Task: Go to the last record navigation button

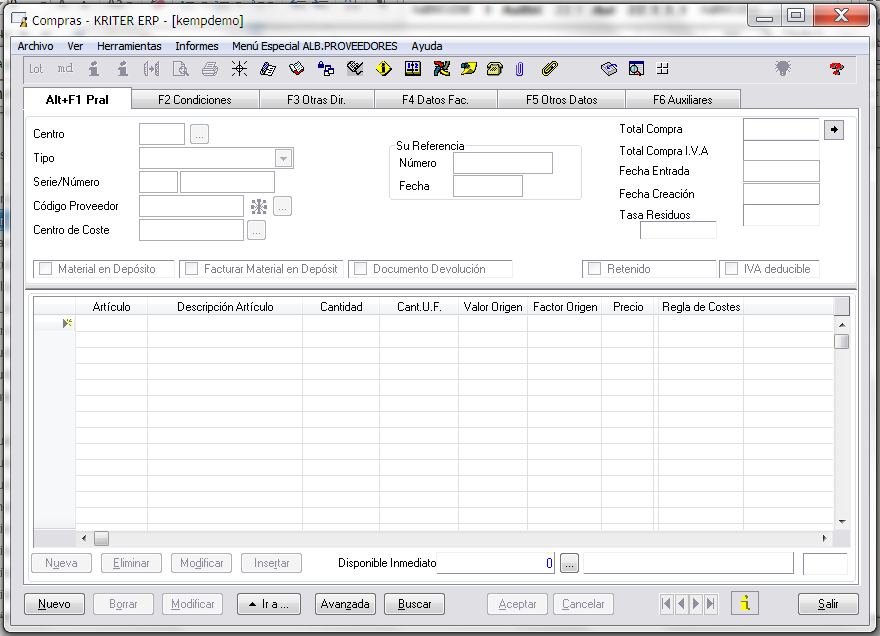Action: point(711,604)
